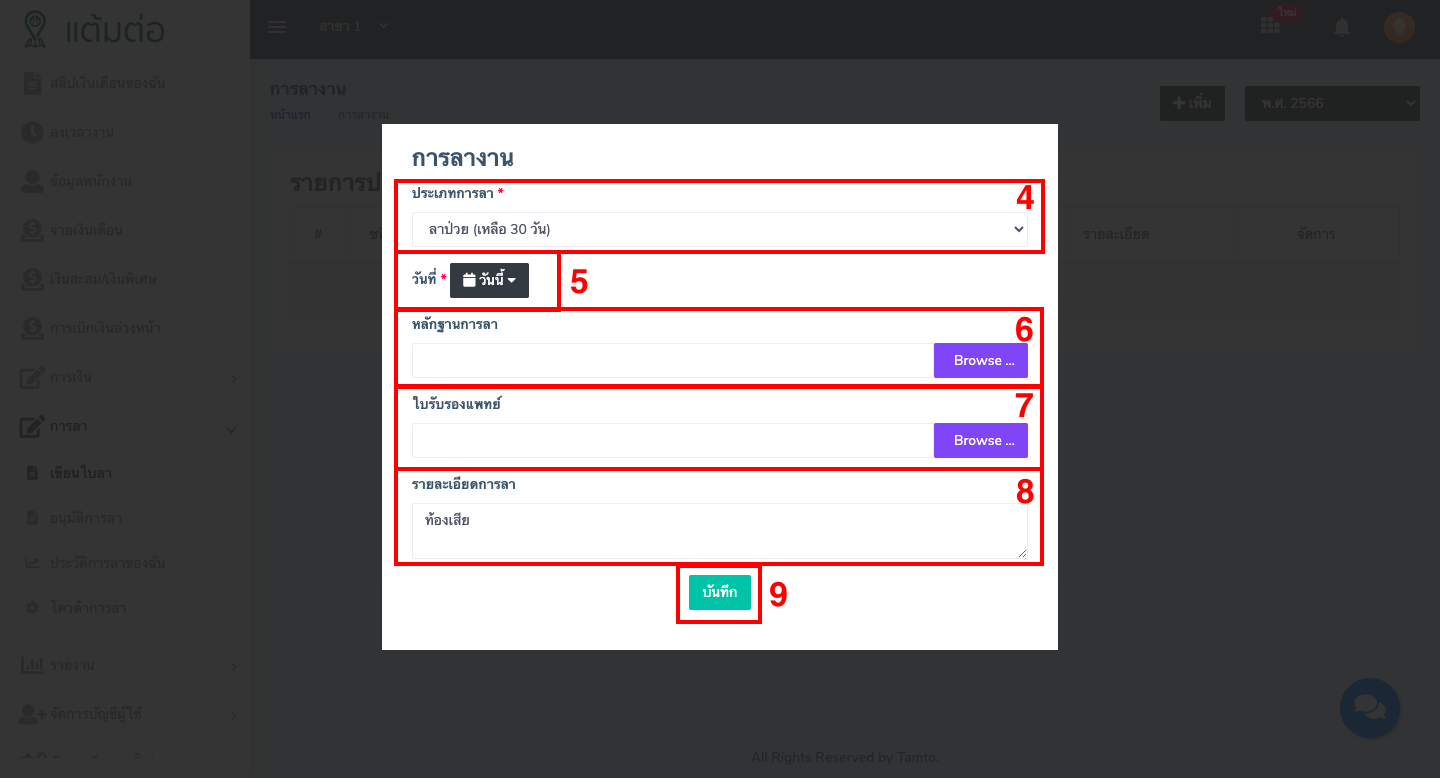
Task: Click the บันทึก save button
Action: (719, 593)
